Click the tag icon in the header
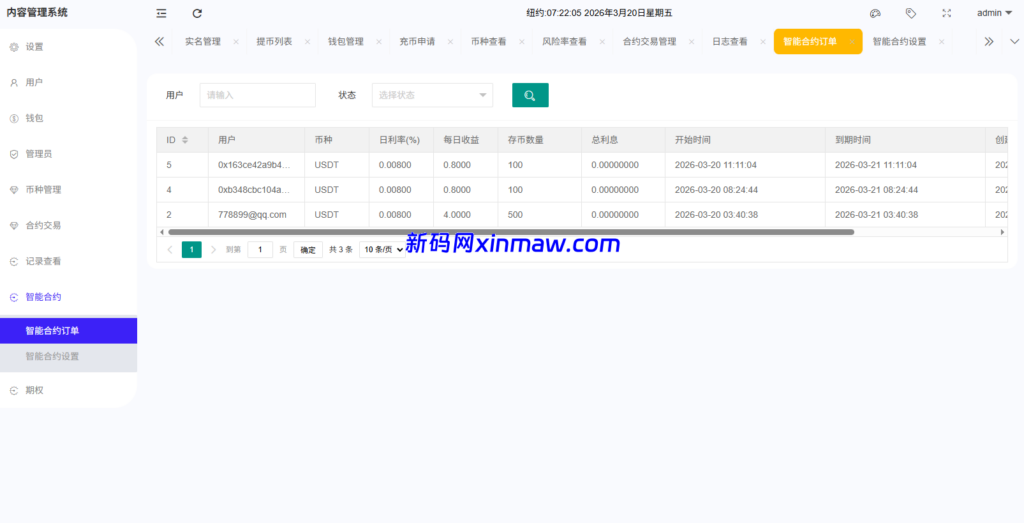Screen dimensions: 1024x523 [911, 13]
